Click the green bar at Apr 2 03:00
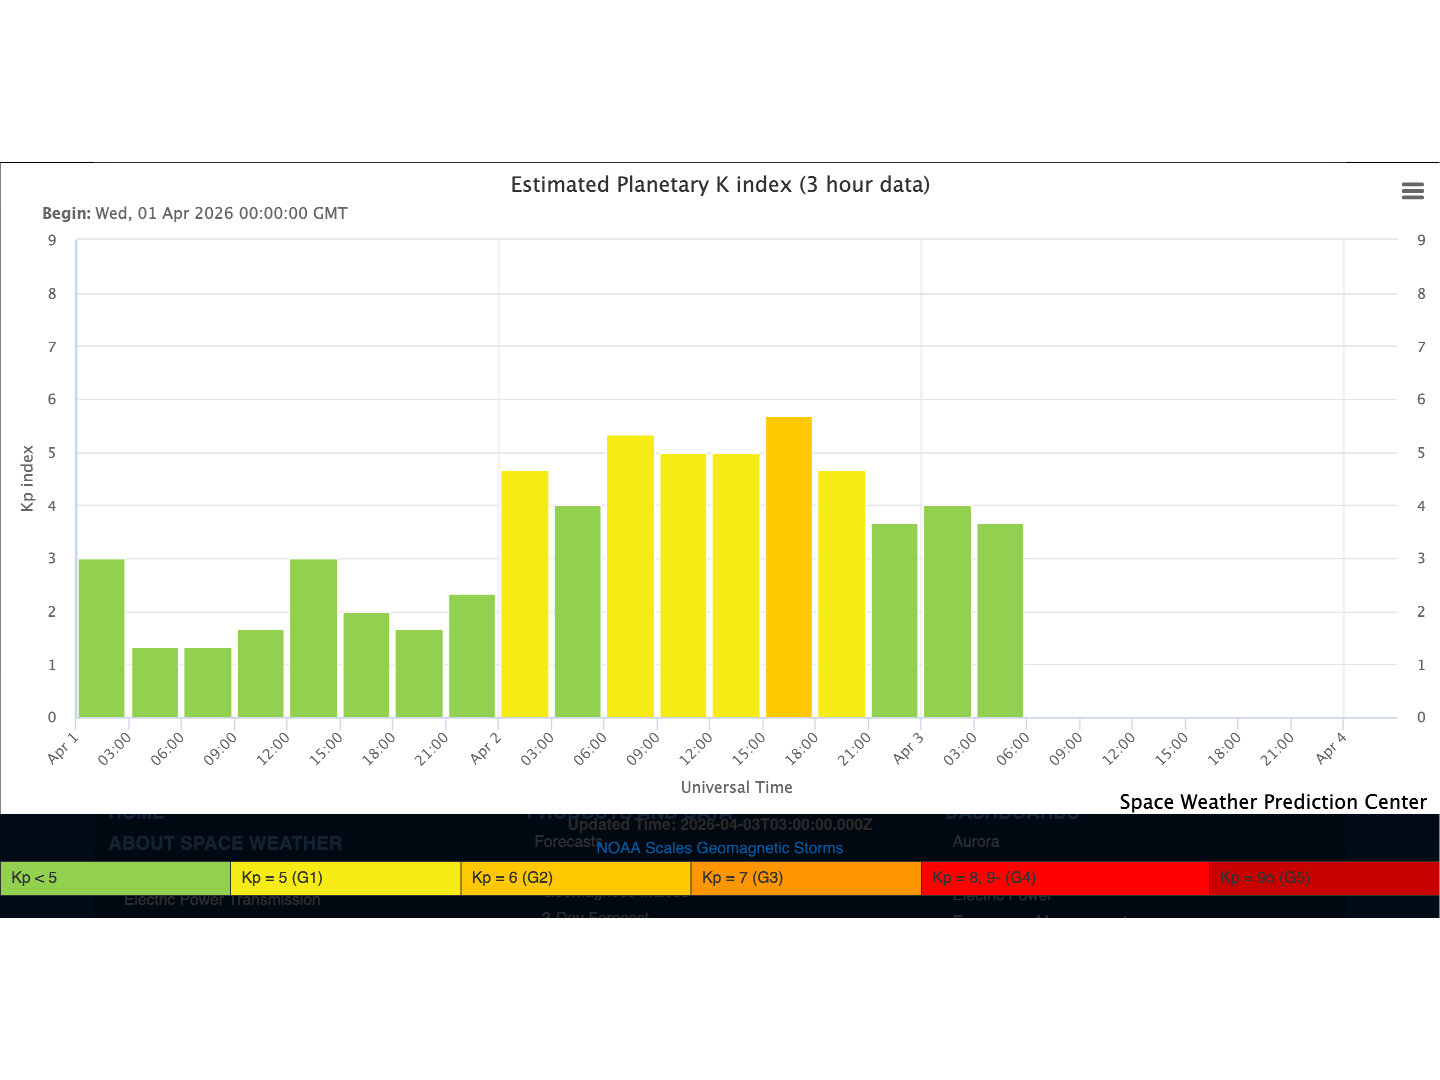 pyautogui.click(x=577, y=611)
